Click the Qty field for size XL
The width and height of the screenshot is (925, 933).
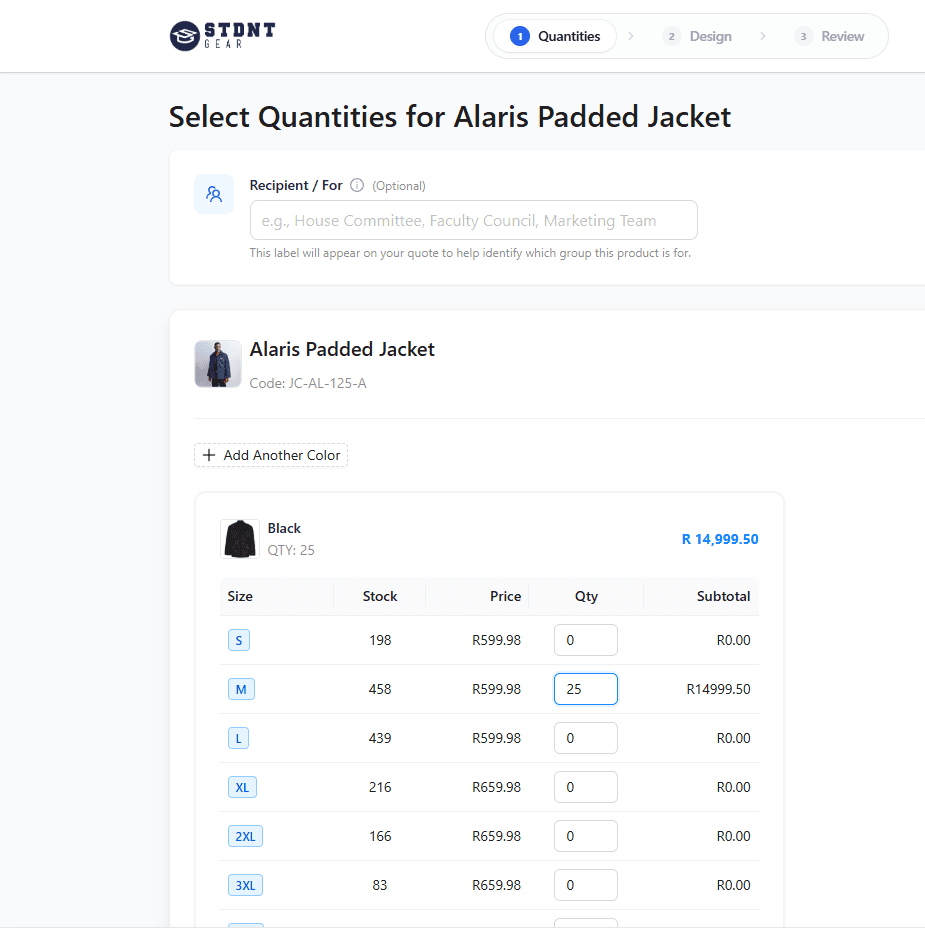(x=586, y=787)
